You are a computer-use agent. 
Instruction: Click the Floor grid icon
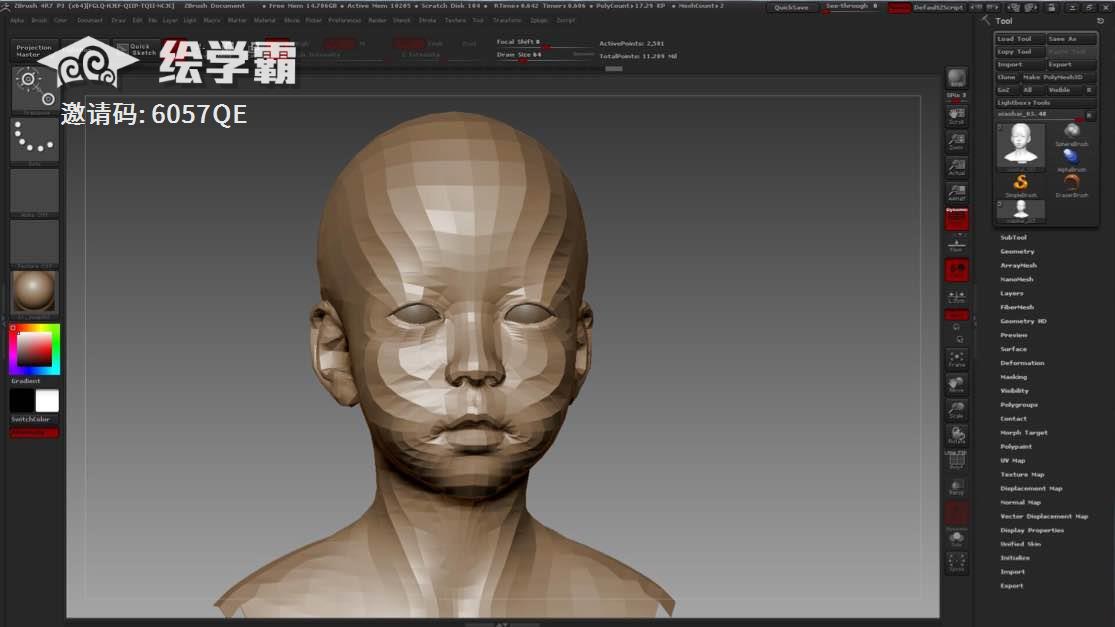click(x=956, y=245)
